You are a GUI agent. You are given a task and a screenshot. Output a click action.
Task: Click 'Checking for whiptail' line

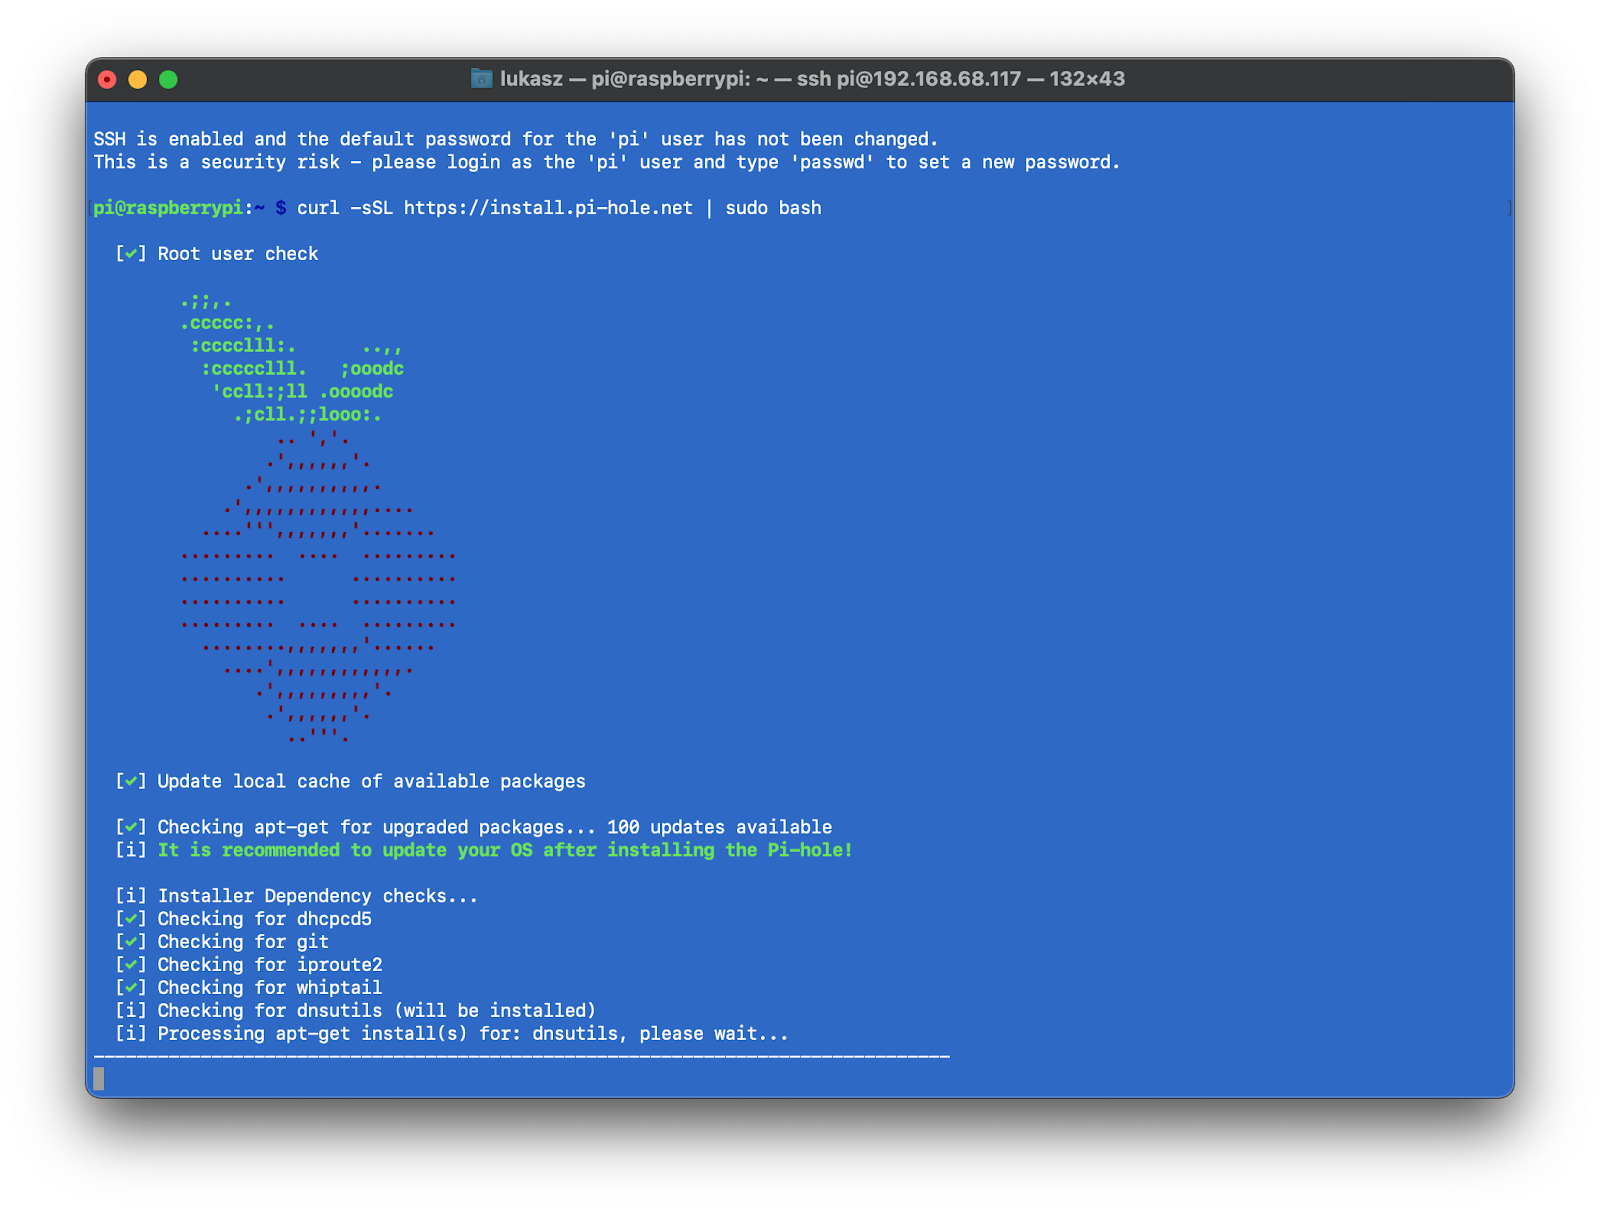click(249, 988)
